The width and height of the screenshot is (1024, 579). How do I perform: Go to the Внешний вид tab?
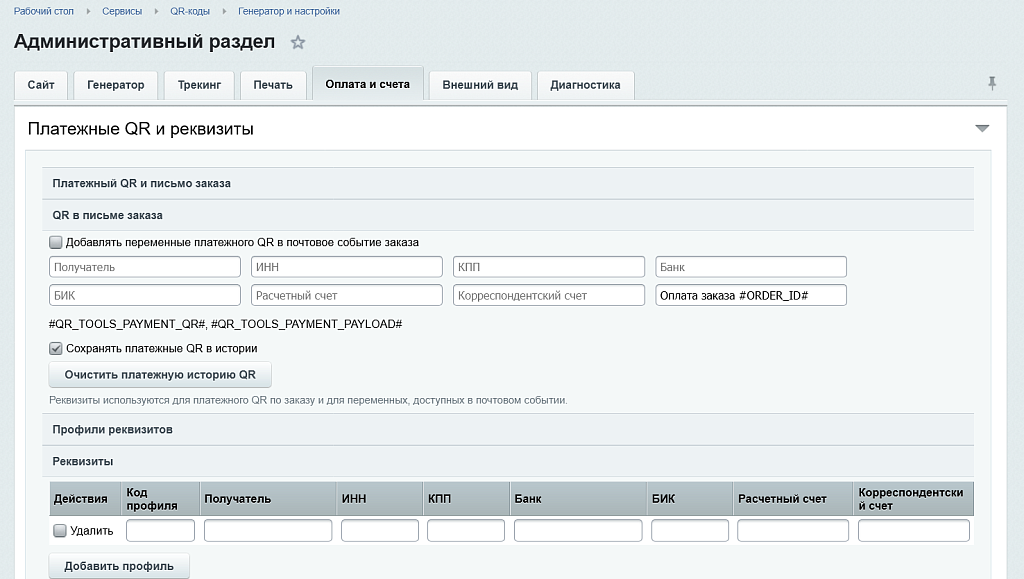(x=480, y=85)
